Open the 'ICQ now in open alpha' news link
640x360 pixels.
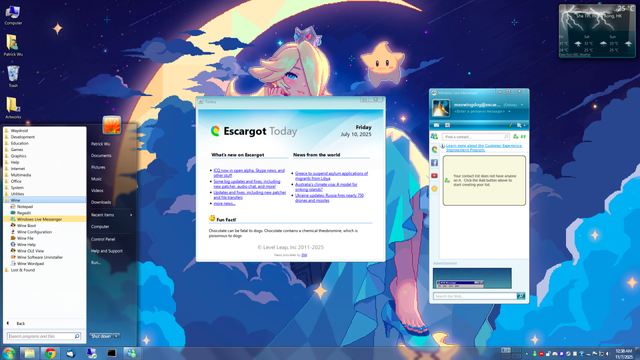(x=249, y=173)
